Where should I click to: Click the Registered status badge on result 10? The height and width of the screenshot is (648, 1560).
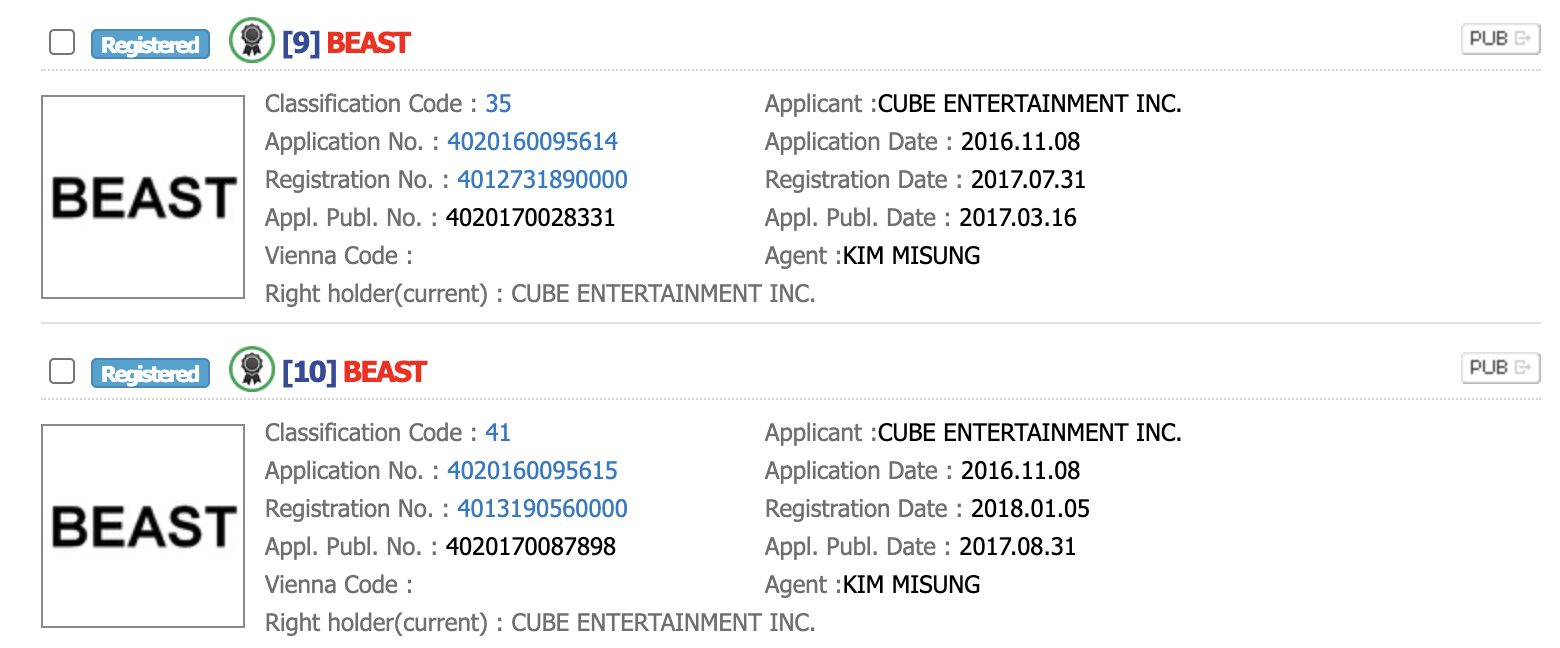pos(150,374)
